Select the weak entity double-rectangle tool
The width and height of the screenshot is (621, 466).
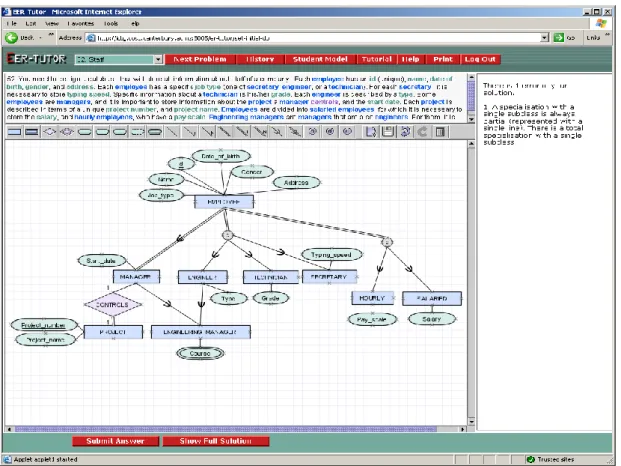32,132
